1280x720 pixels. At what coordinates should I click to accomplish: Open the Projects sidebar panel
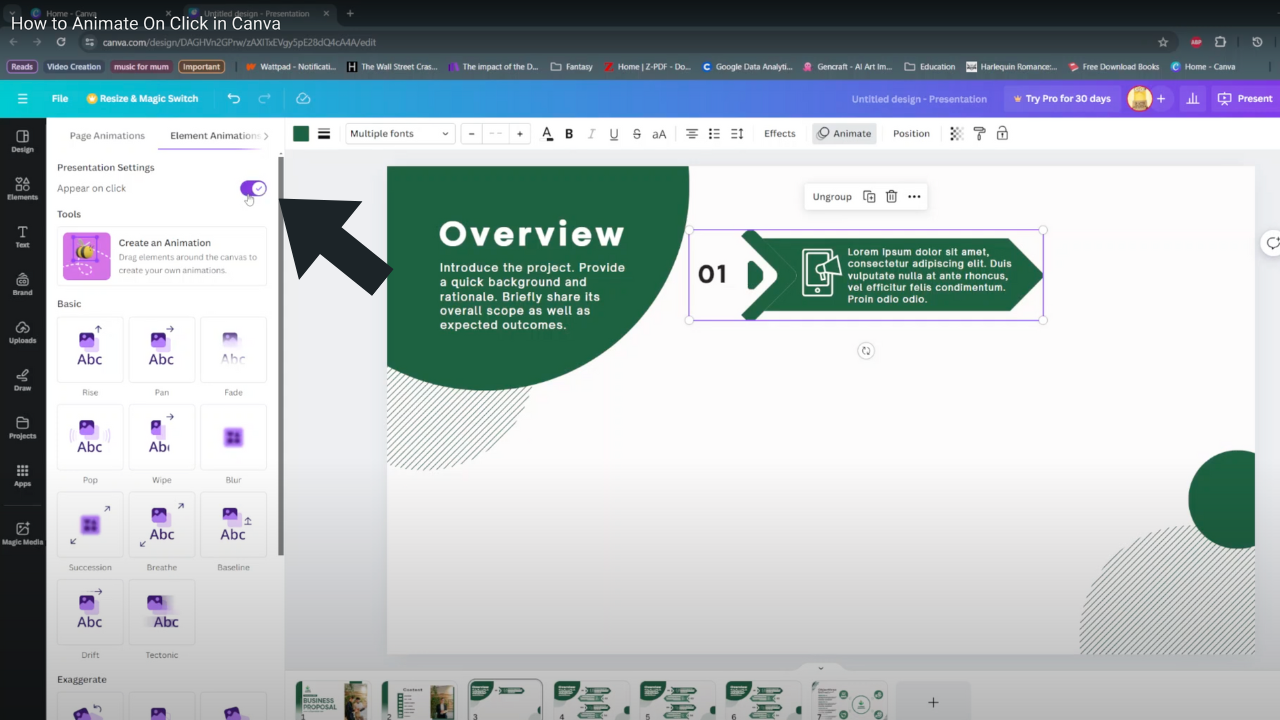pyautogui.click(x=22, y=428)
